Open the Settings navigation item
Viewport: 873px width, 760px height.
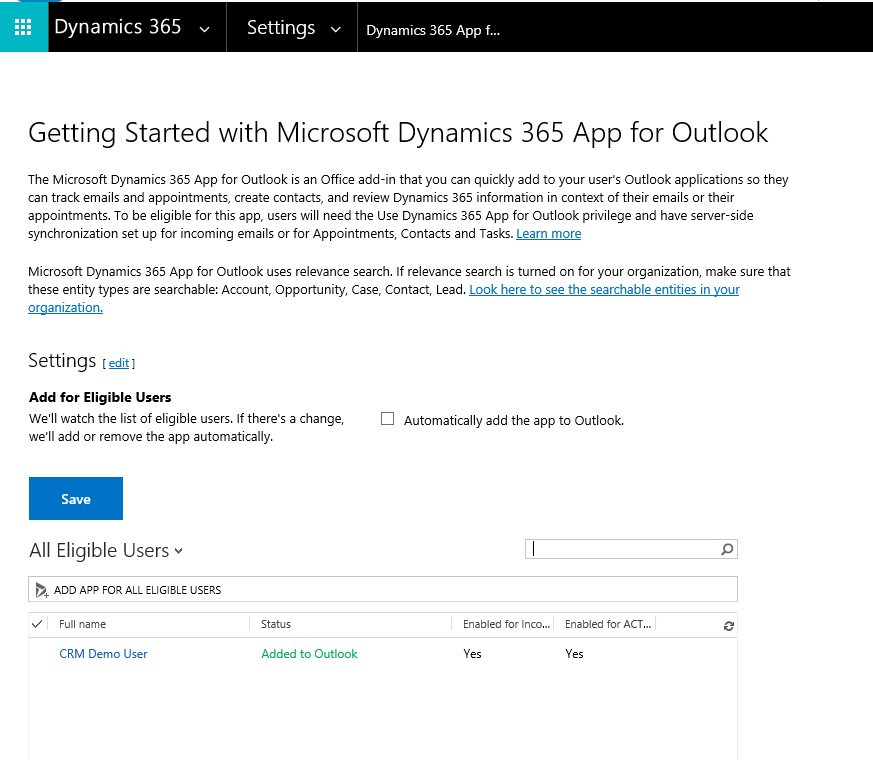click(281, 27)
